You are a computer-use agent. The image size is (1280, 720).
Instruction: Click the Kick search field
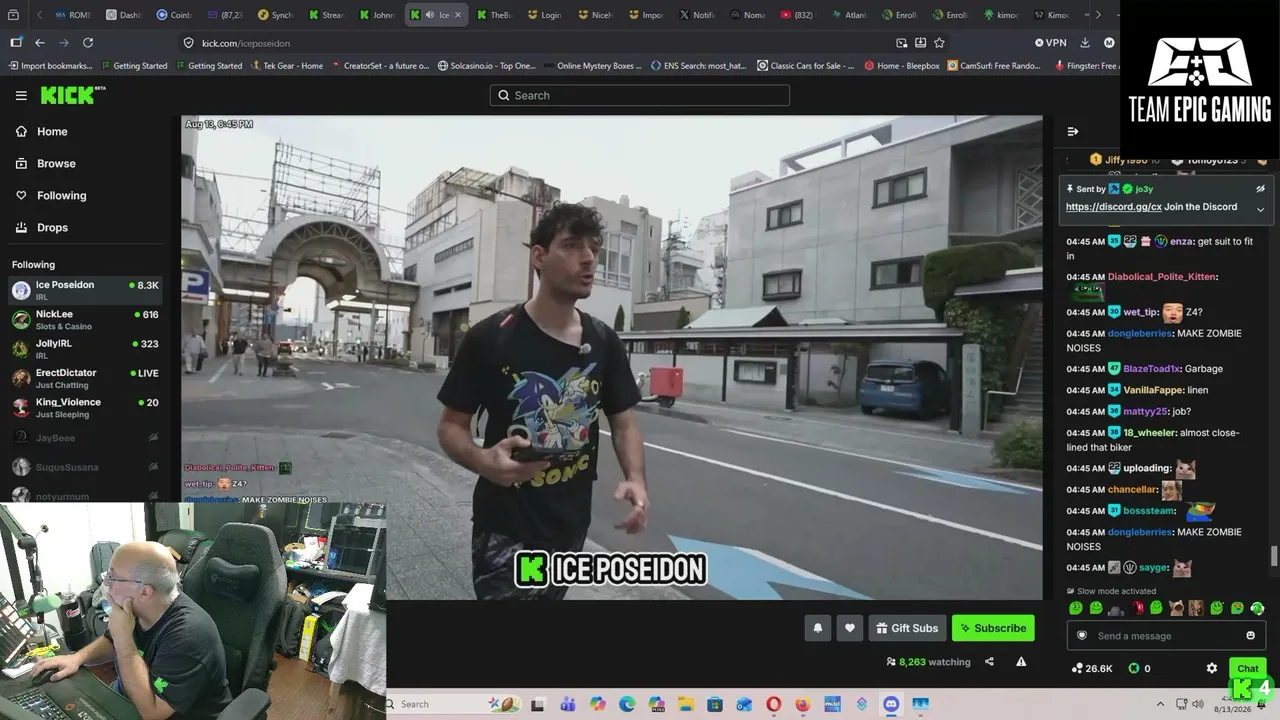coord(640,95)
